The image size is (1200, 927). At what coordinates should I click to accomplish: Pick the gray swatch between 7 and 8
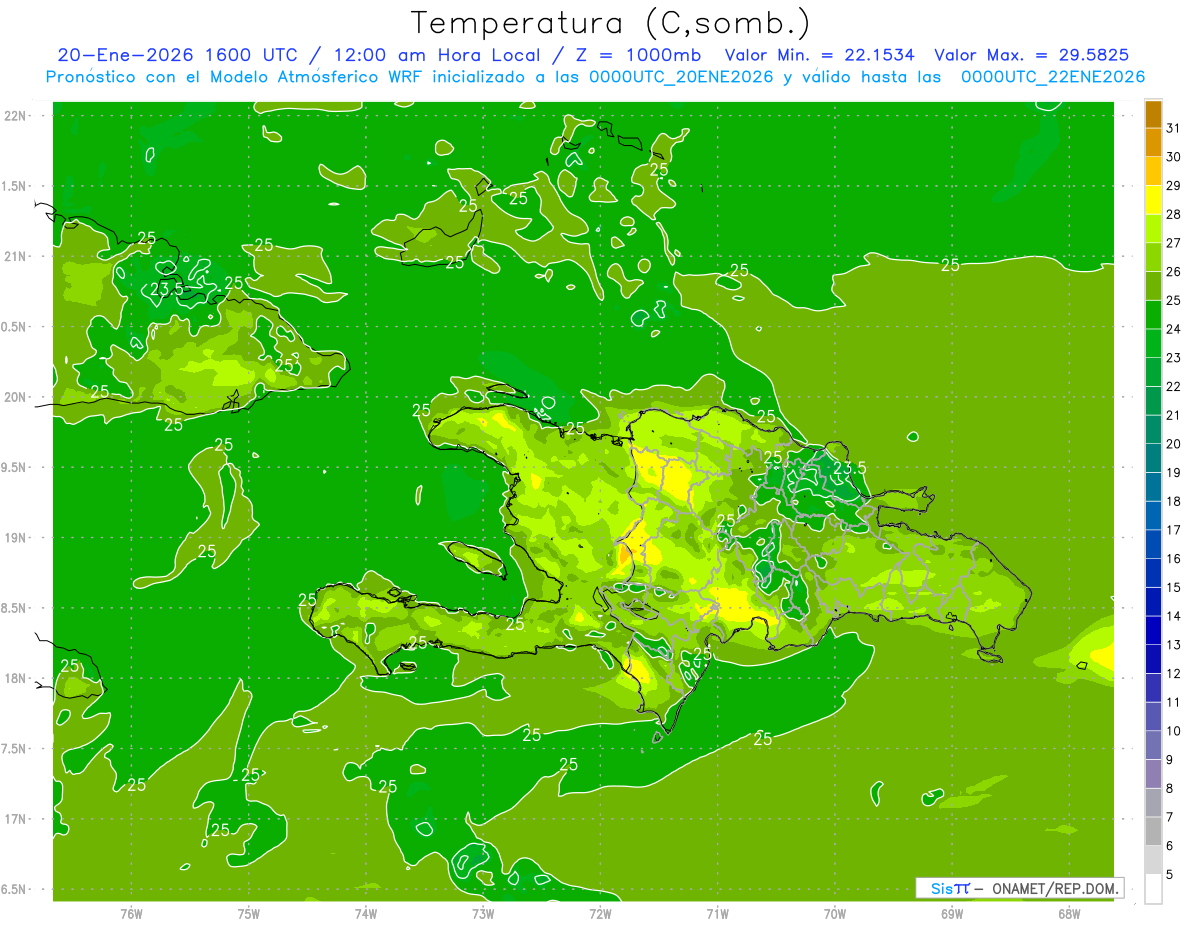[x=1153, y=803]
